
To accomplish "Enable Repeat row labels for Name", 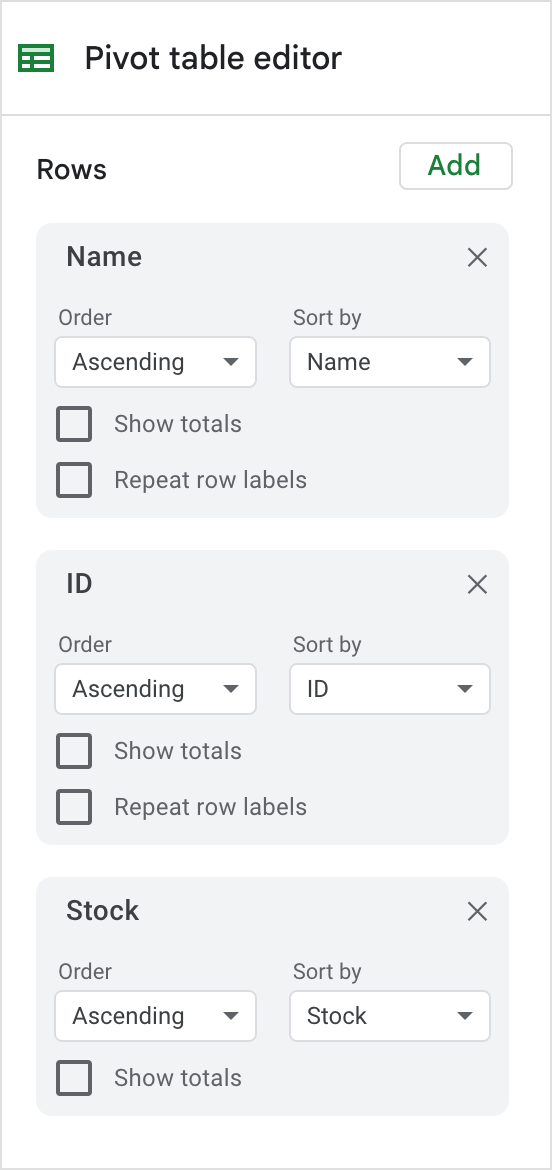I will click(75, 480).
